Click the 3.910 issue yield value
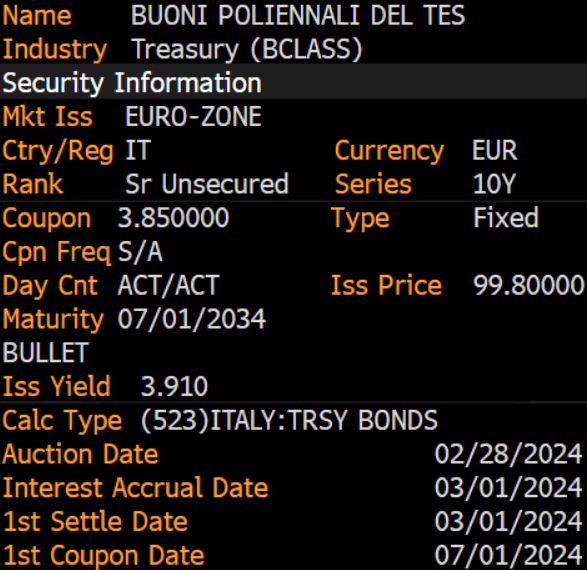Image resolution: width=587 pixels, height=570 pixels. 174,386
